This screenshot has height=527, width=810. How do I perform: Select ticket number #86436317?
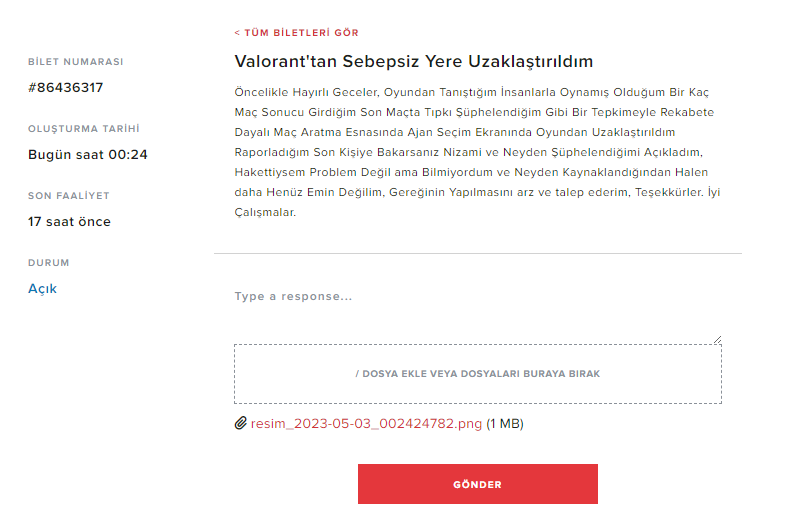pyautogui.click(x=65, y=88)
